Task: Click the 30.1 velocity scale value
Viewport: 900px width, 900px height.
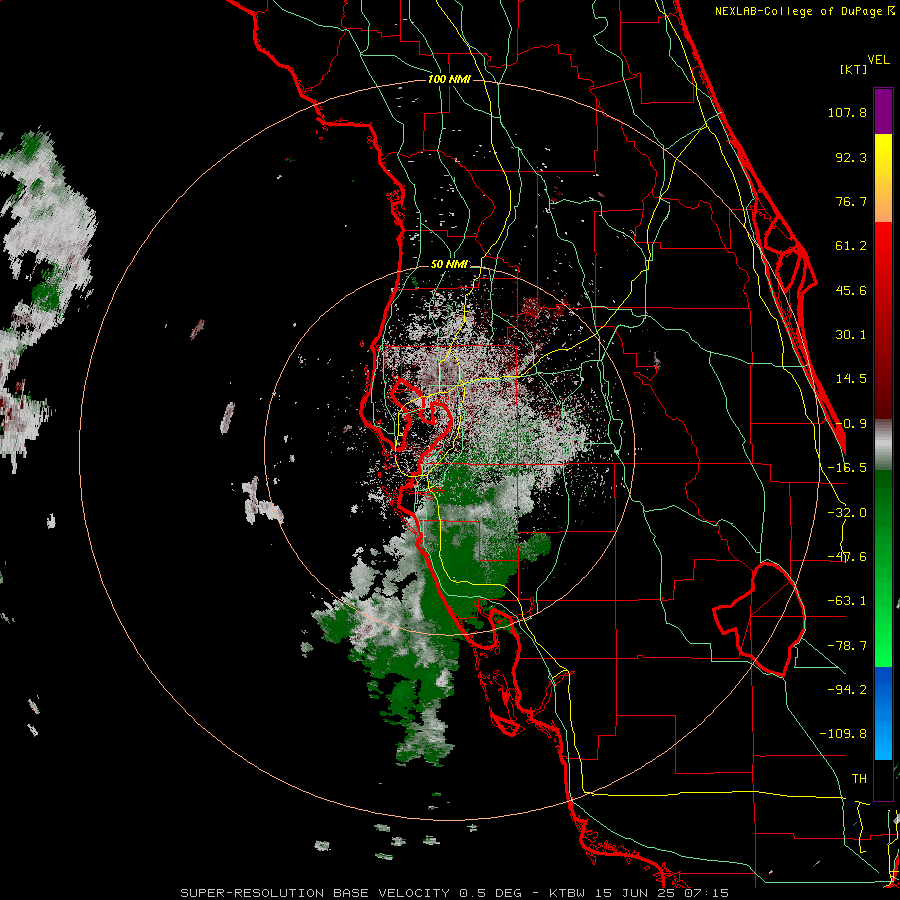Action: click(x=851, y=335)
